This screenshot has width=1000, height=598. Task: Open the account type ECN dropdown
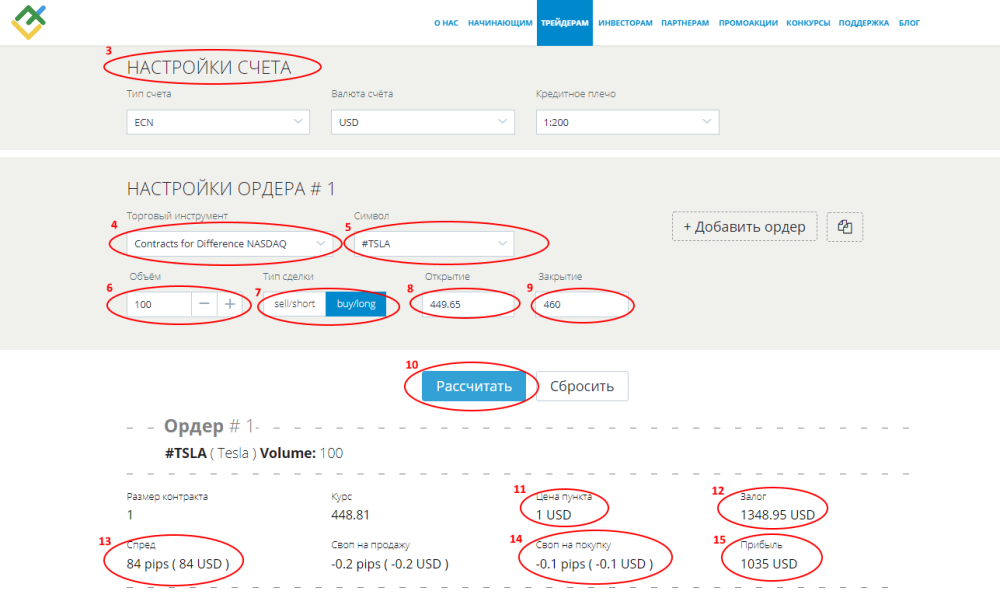218,122
